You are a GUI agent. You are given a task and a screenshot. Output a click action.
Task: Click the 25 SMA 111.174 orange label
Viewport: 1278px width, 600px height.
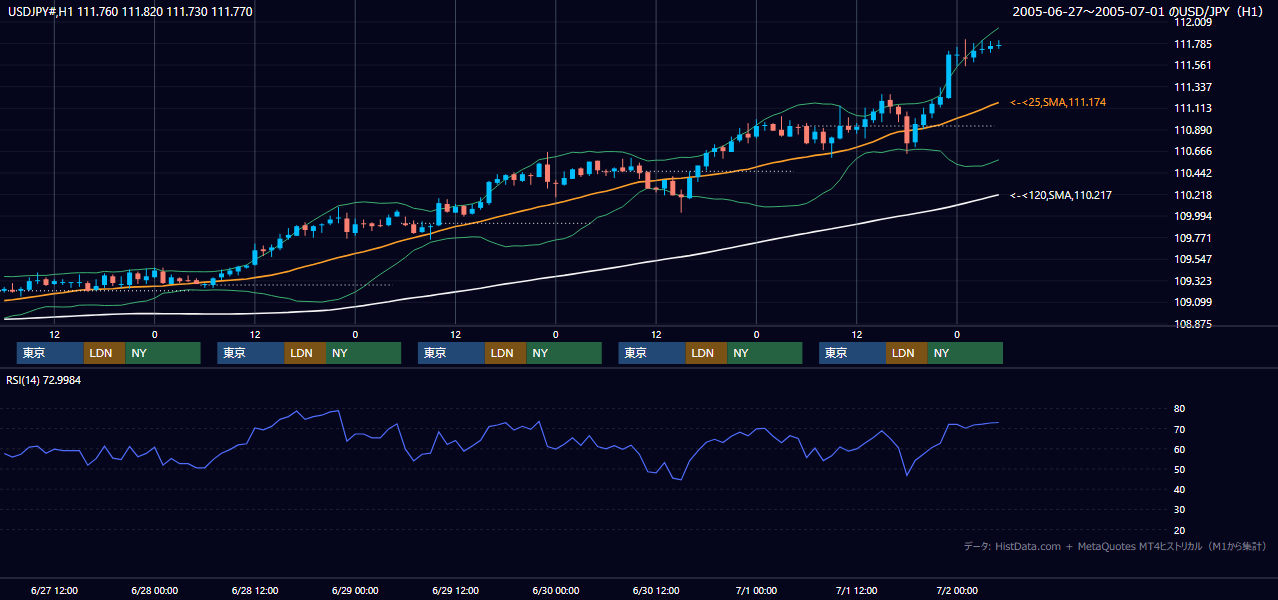[x=1058, y=102]
